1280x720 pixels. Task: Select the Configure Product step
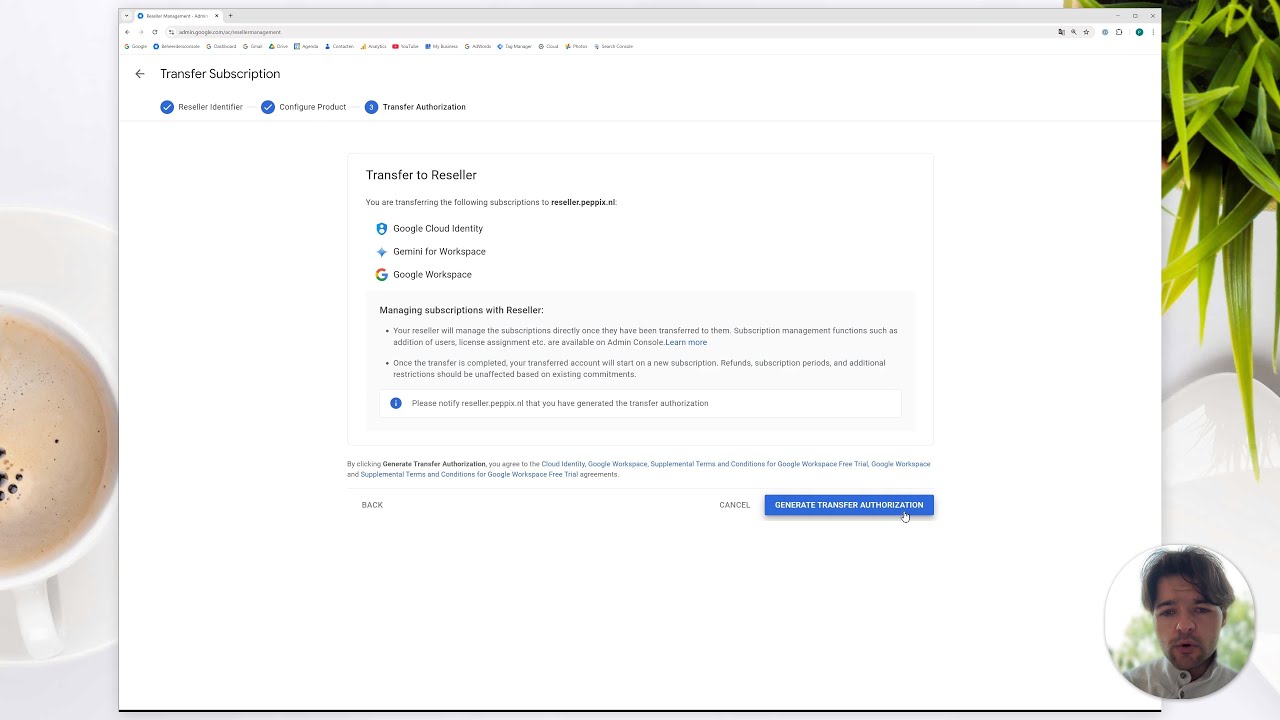[304, 107]
